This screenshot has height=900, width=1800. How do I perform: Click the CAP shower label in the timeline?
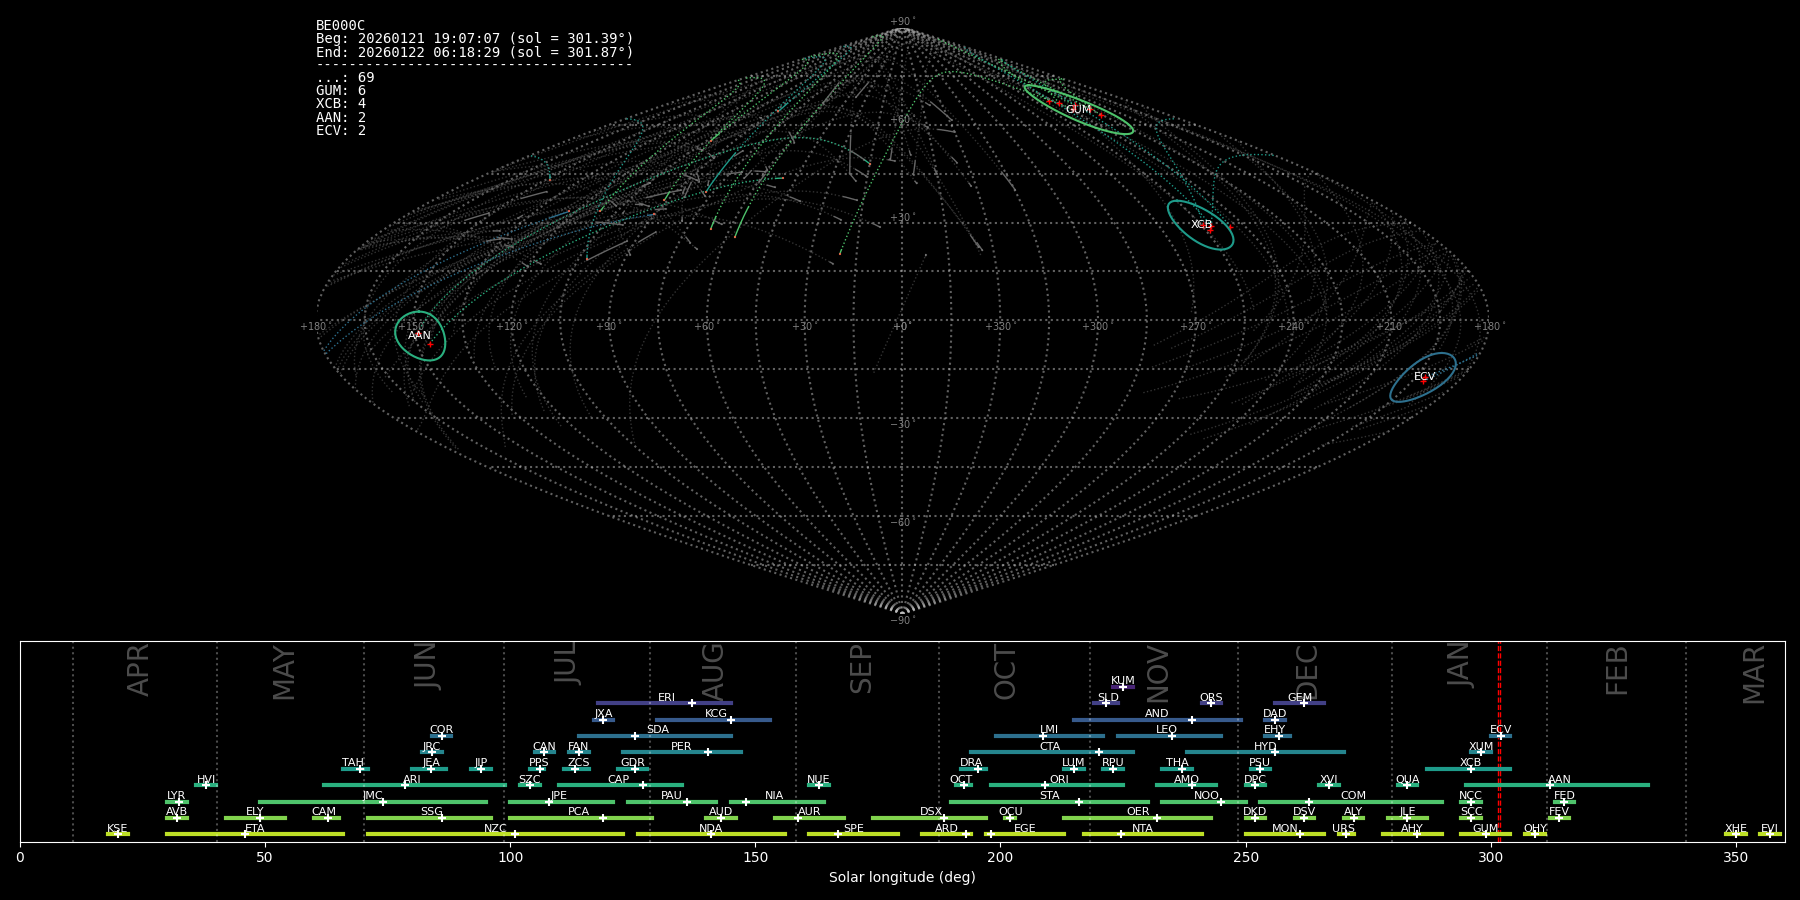[x=618, y=780]
